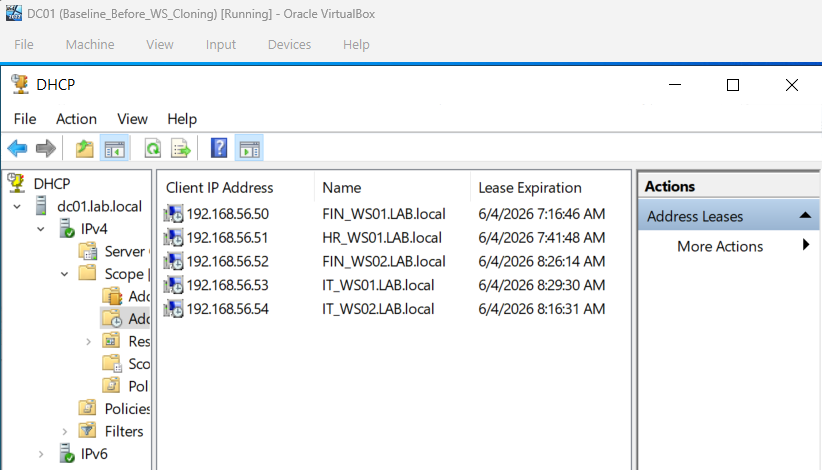Select the Reservations tree node
The height and width of the screenshot is (470, 822).
tap(139, 342)
